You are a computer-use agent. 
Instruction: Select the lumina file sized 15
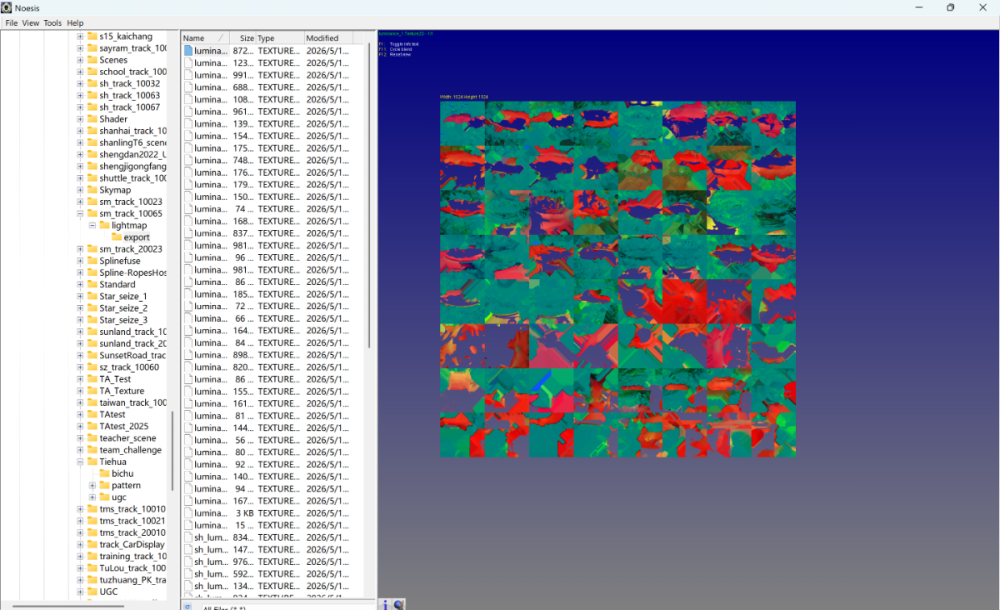pos(274,525)
